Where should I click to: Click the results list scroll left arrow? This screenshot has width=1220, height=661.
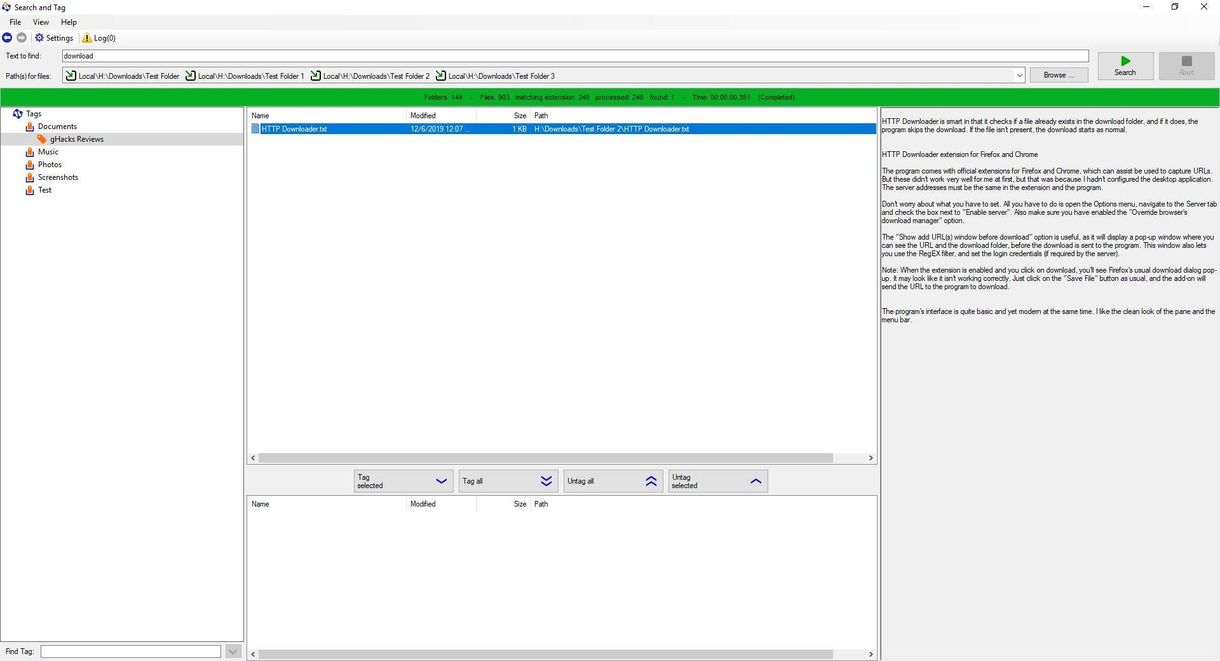pyautogui.click(x=253, y=458)
